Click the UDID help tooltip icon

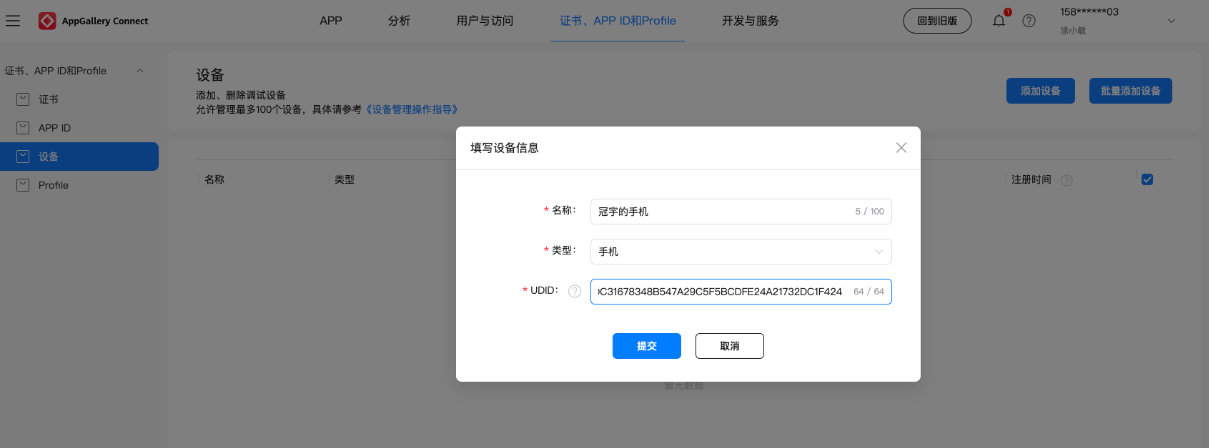[x=574, y=291]
